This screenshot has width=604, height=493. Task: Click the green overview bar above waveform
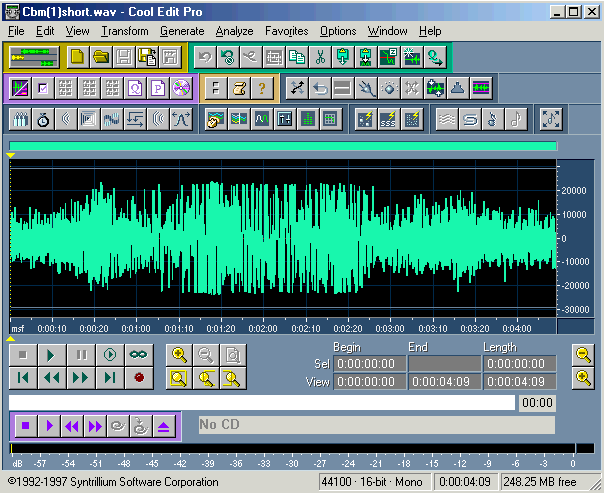282,146
